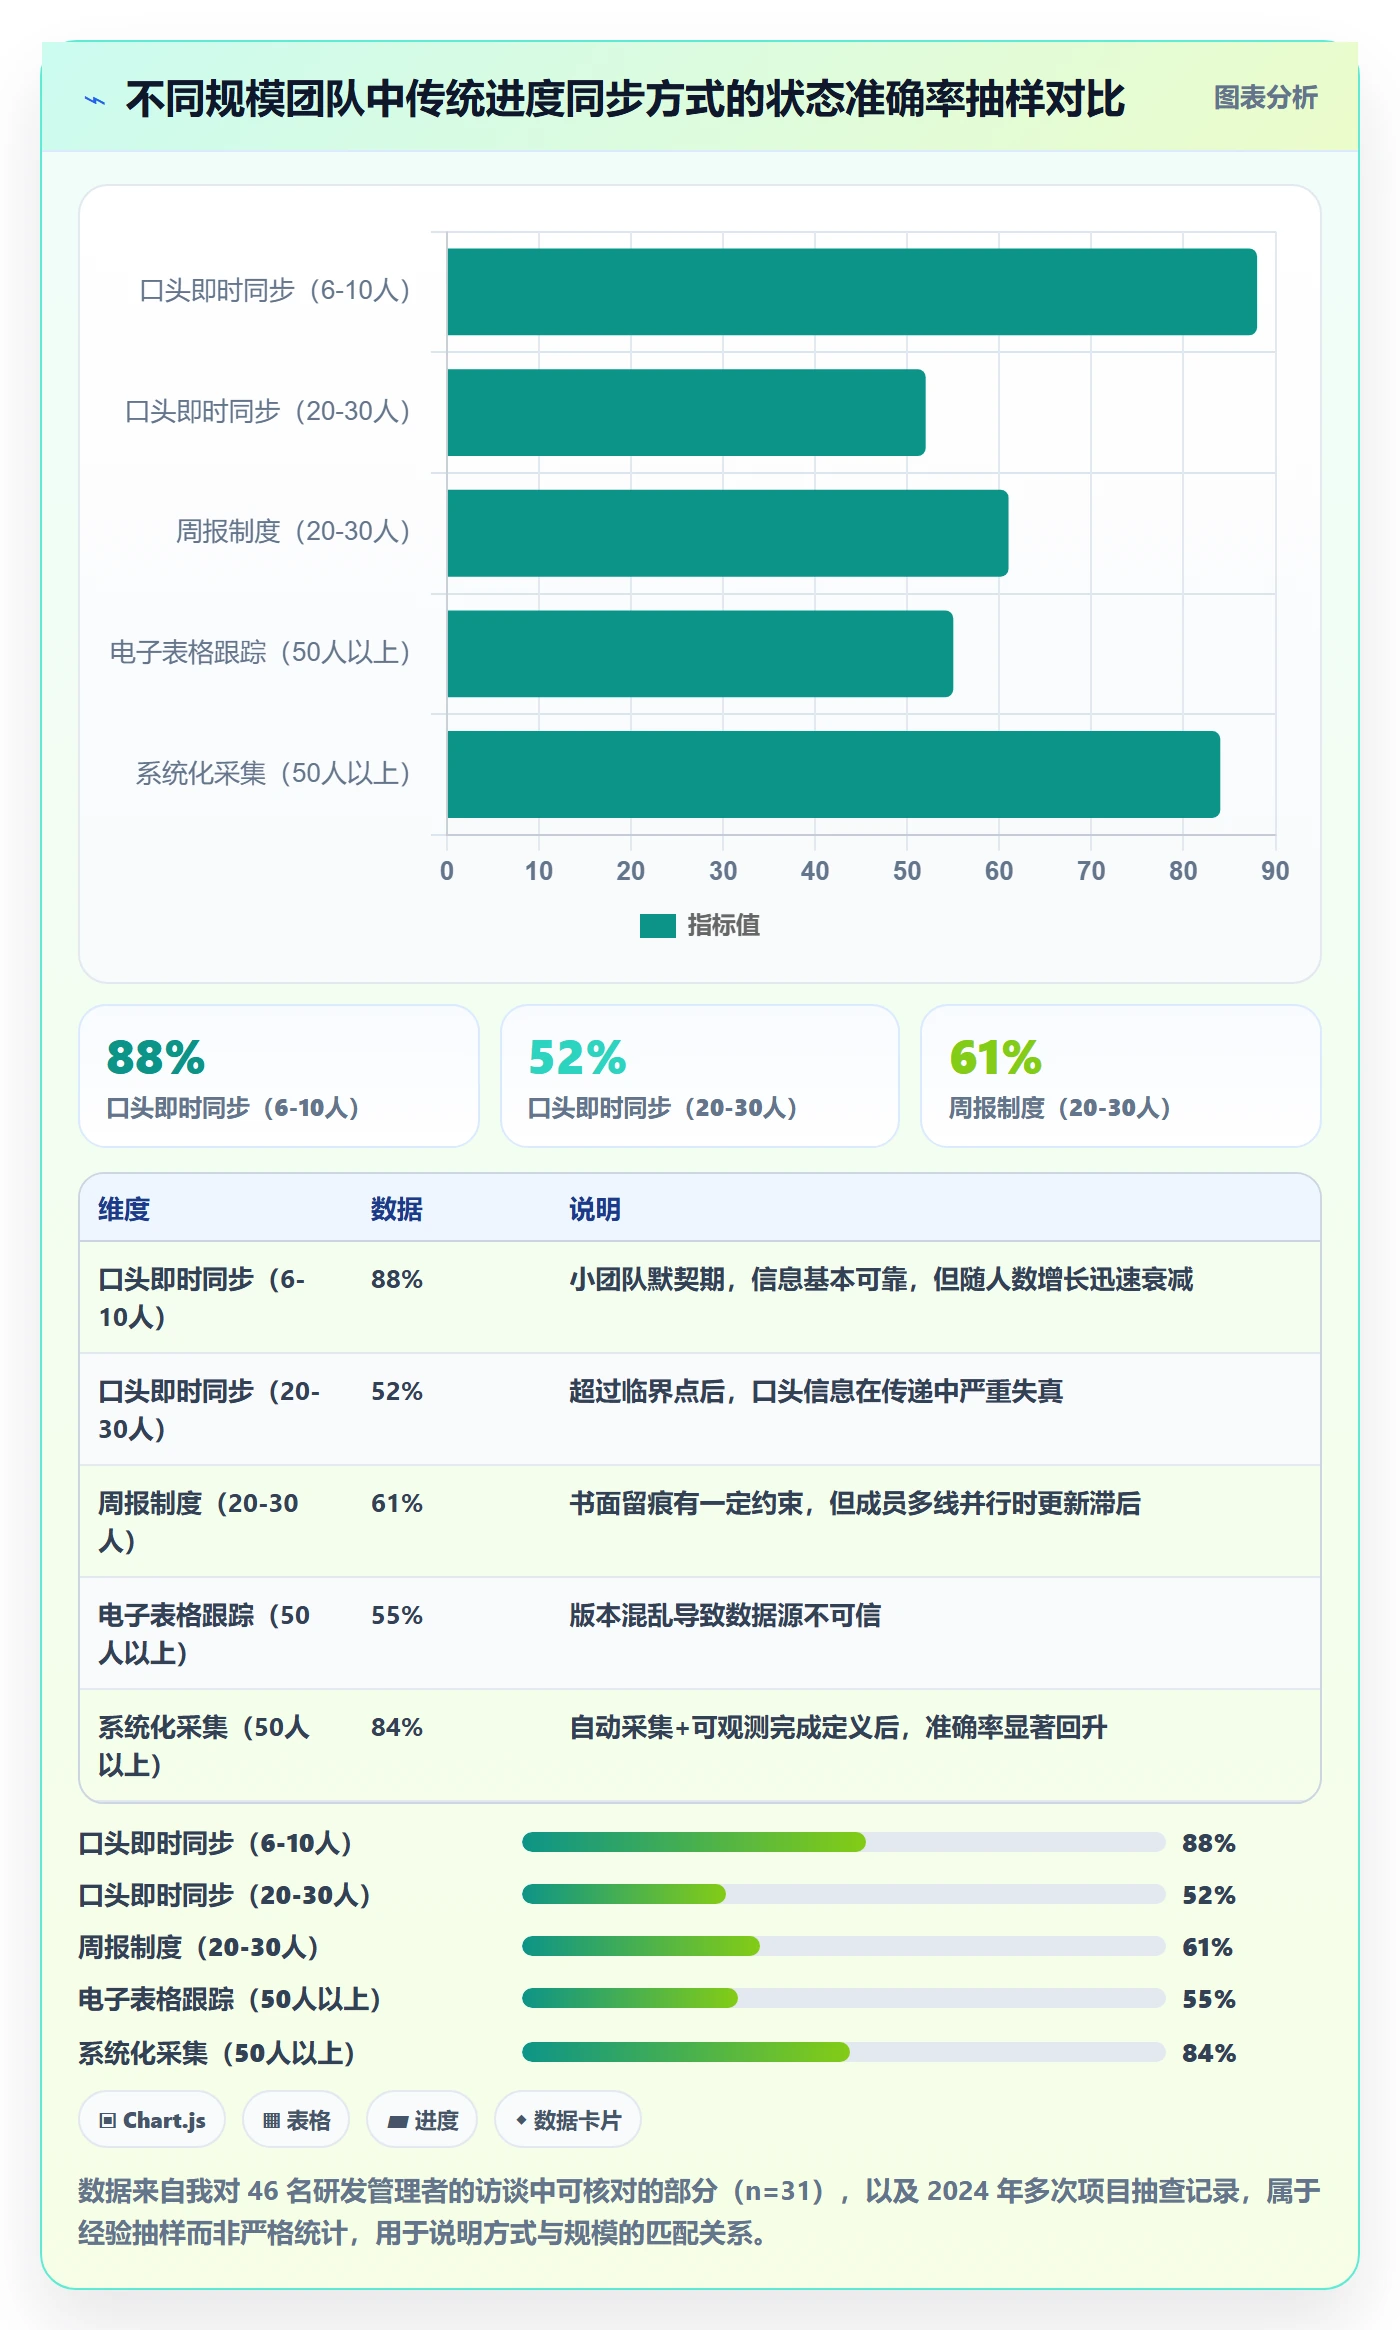Open the 52% data card

[700, 1076]
